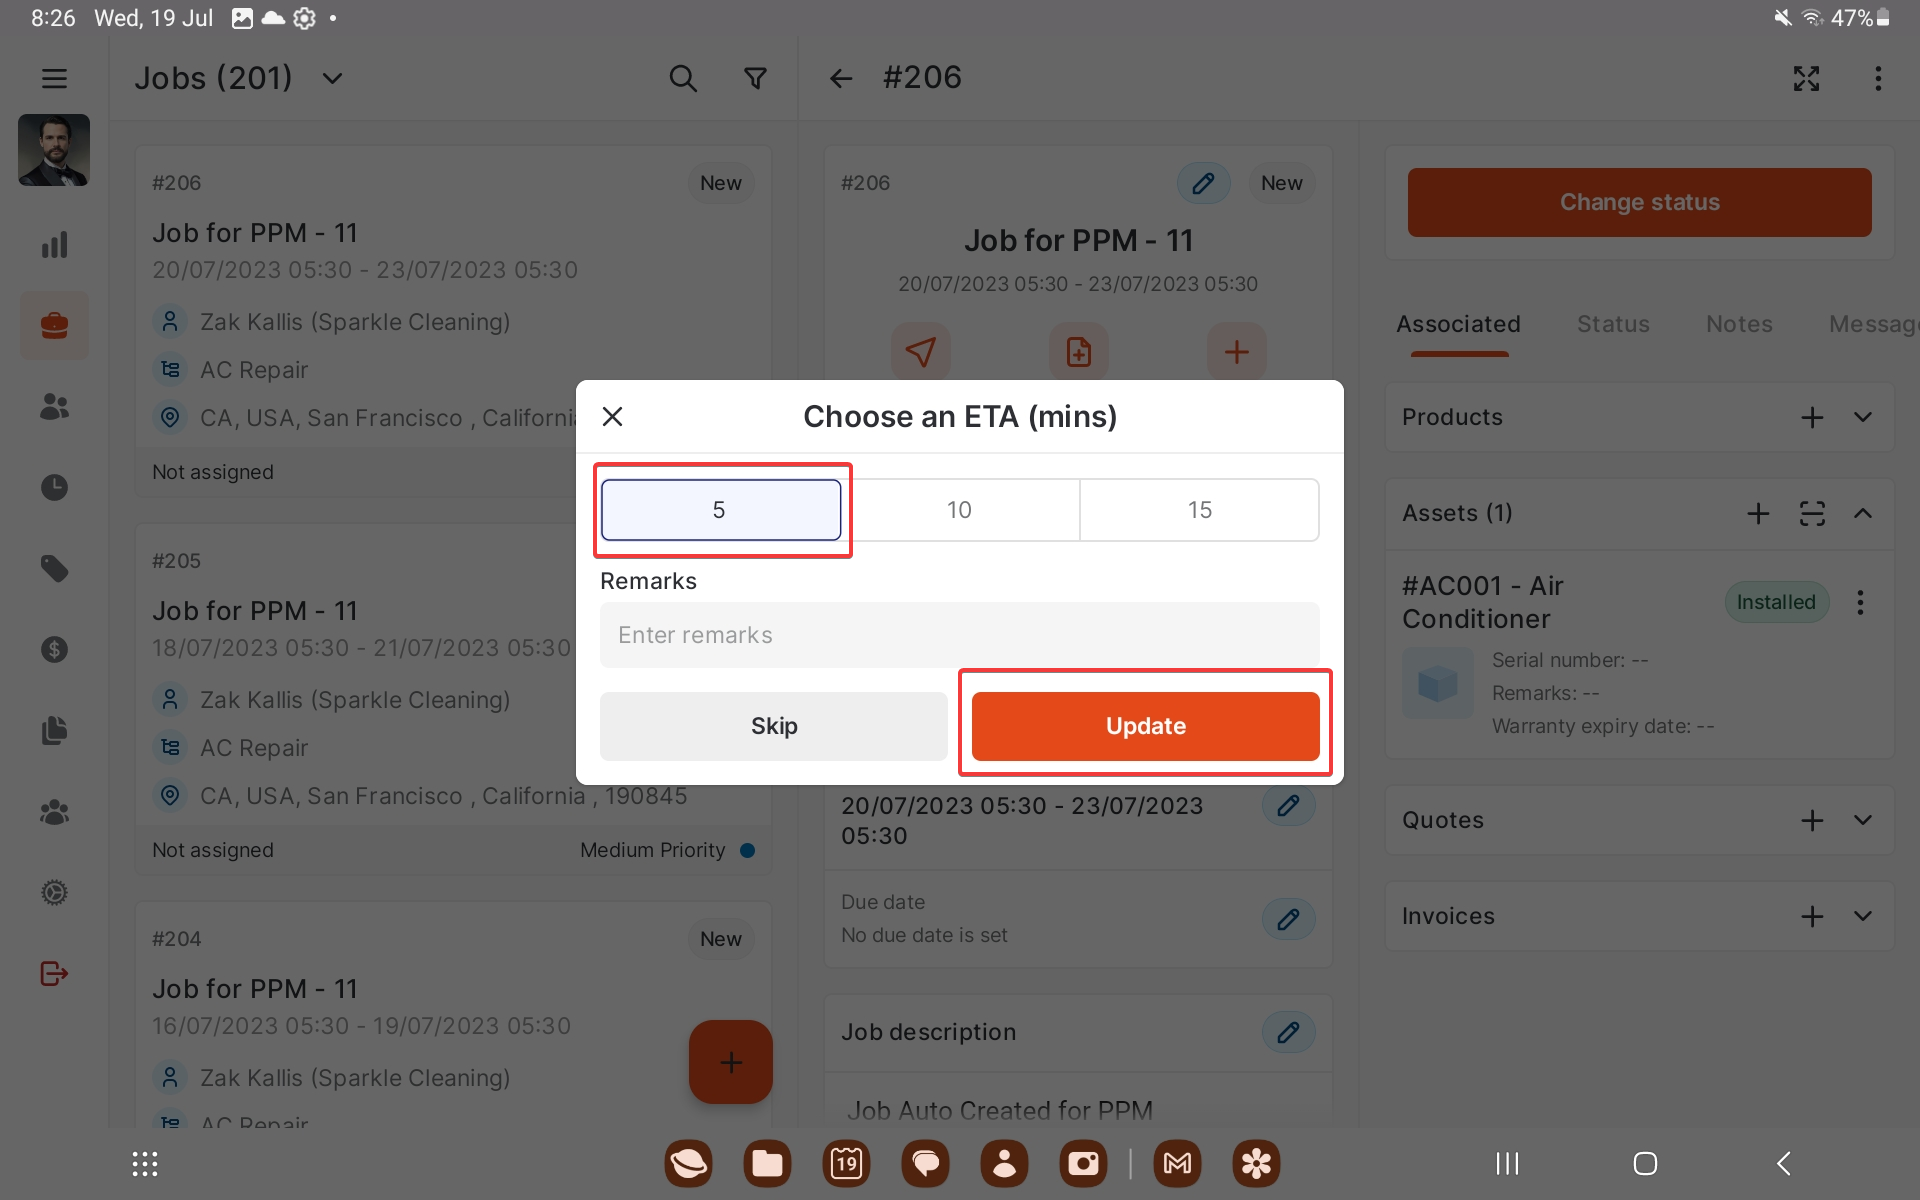Open the three-dot menu for job #206
Screen dimensions: 1920x1200
[1878, 78]
